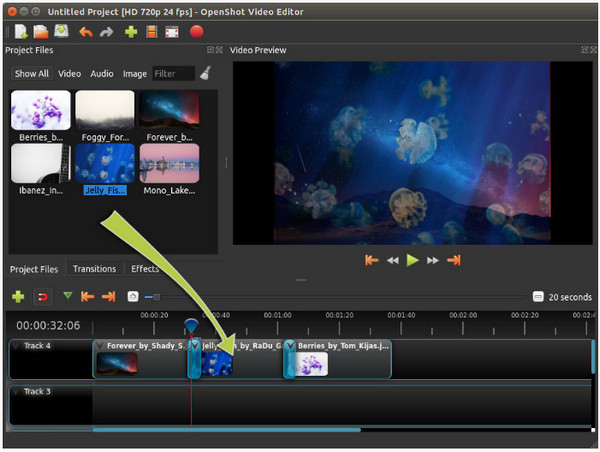Switch to the Effects tab

click(145, 269)
